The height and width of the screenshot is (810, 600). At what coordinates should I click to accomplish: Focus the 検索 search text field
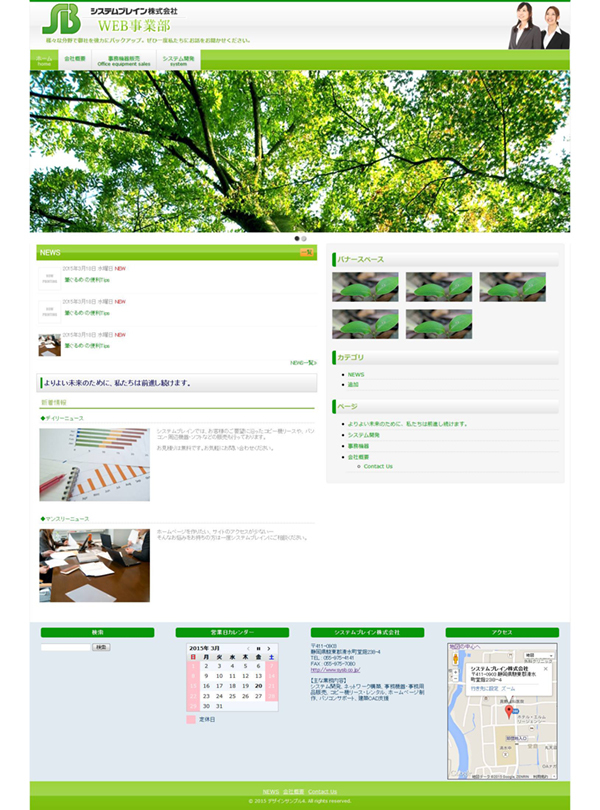point(66,647)
